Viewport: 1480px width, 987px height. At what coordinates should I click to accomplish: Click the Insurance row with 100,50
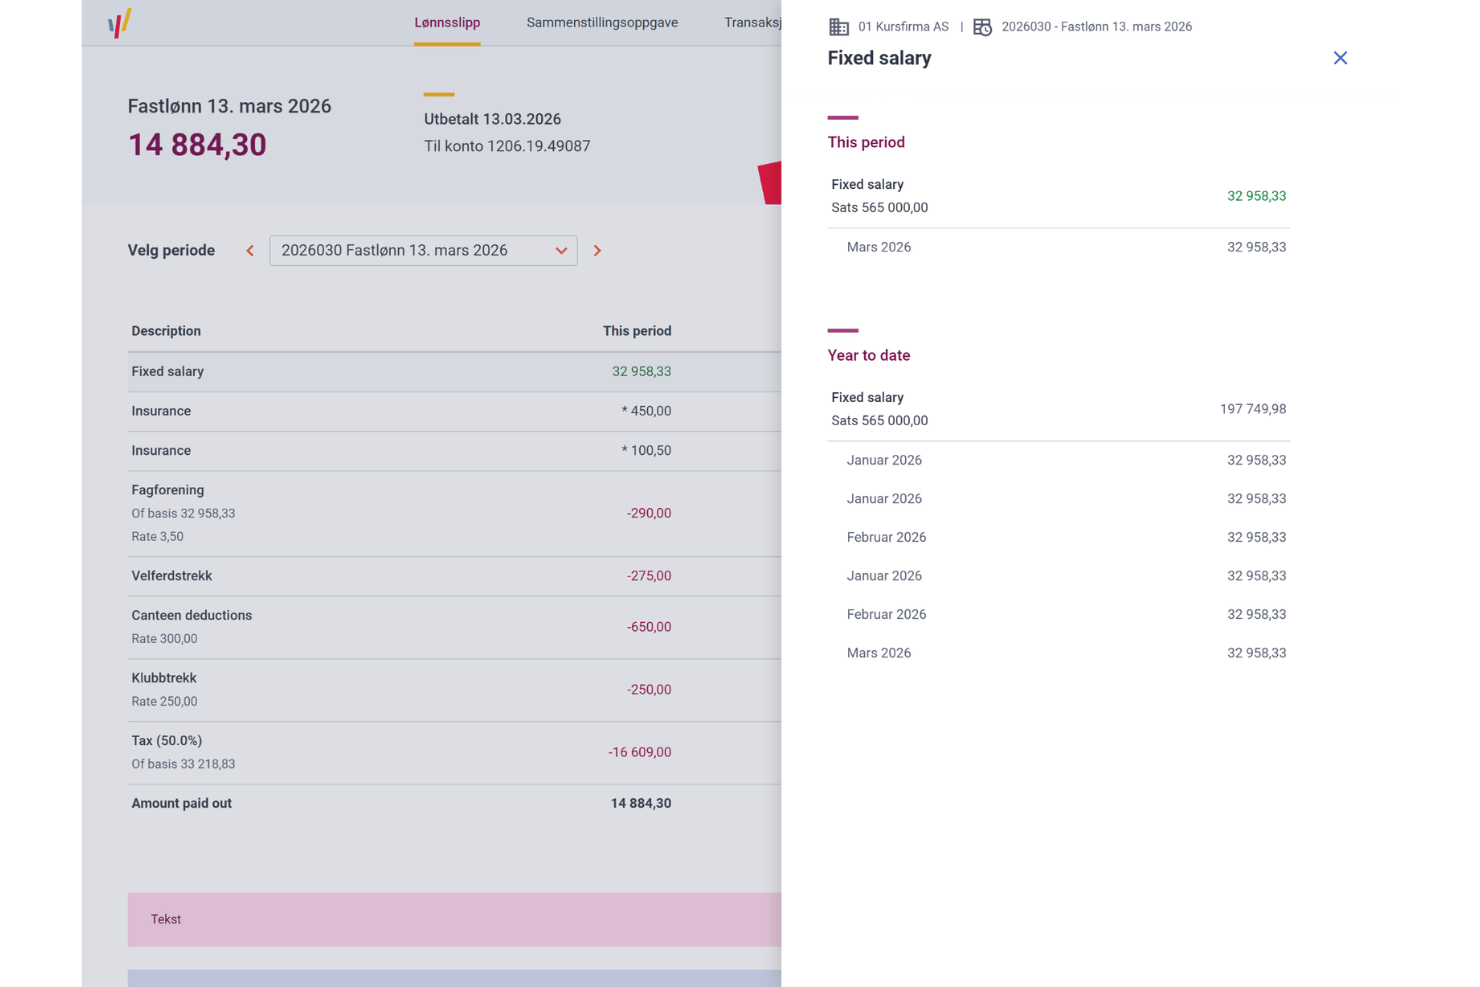click(454, 451)
